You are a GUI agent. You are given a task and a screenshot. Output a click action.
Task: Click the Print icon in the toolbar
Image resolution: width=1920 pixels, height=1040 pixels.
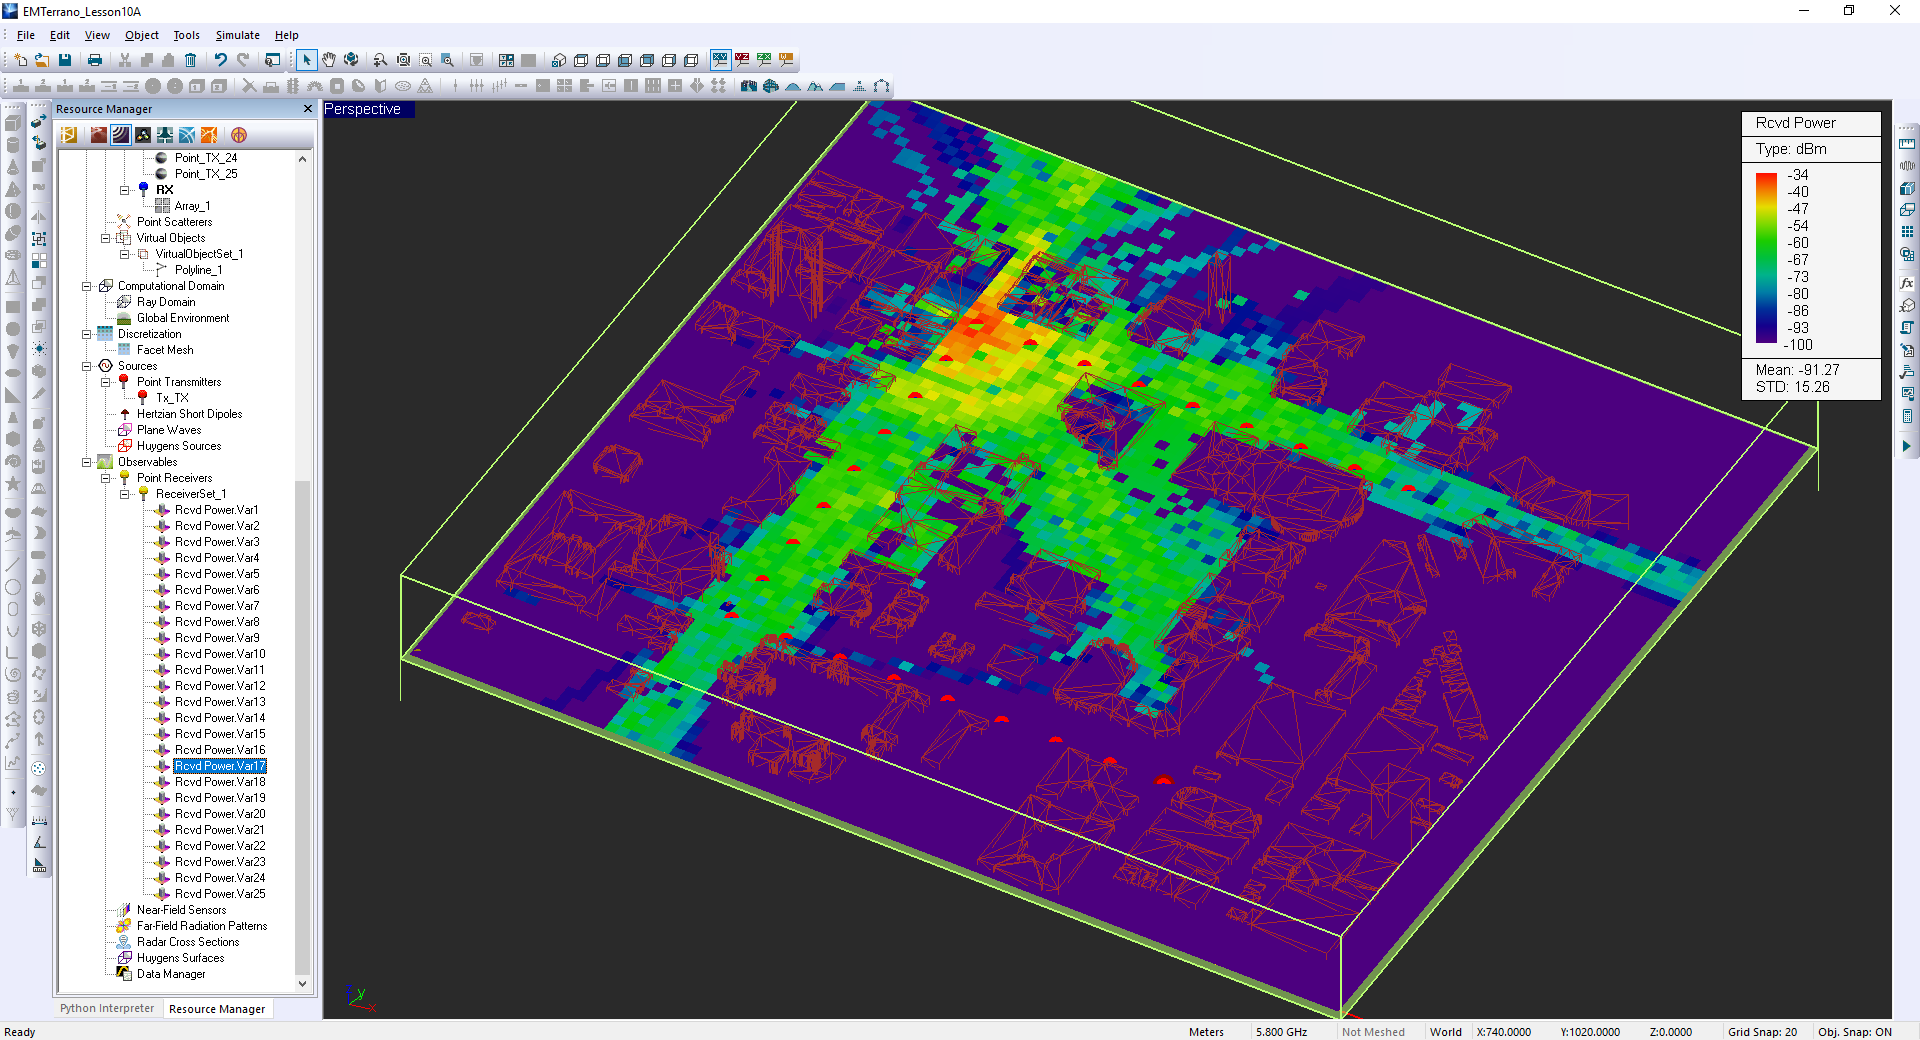pyautogui.click(x=95, y=60)
